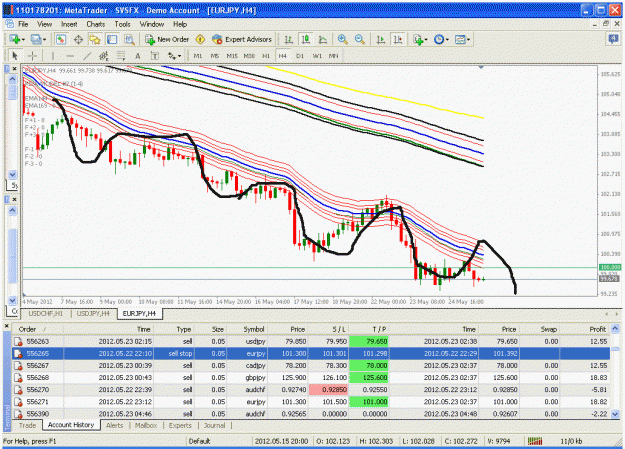Screen dimensions: 625x449
Task: Select the text label tool
Action: (x=155, y=56)
